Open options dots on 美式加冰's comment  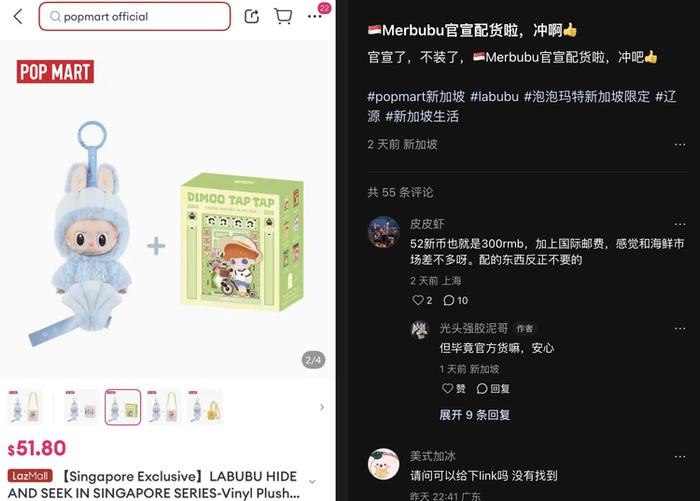[x=680, y=457]
